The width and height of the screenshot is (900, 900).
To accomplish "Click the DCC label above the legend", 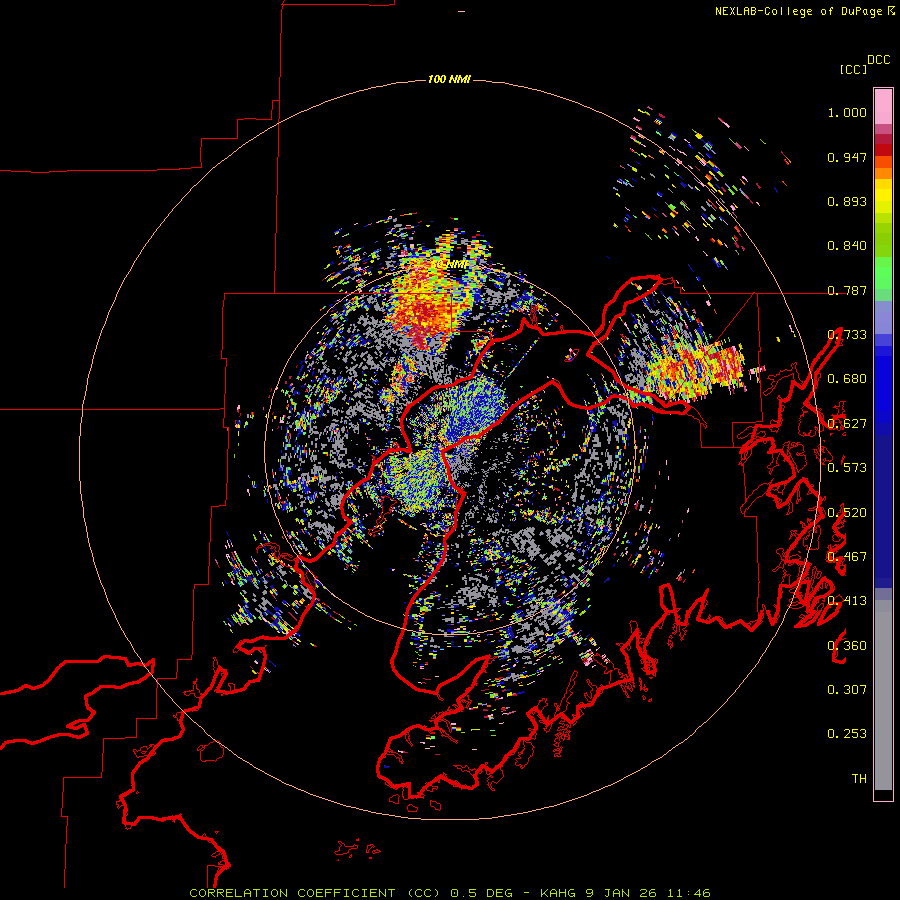I will [879, 60].
